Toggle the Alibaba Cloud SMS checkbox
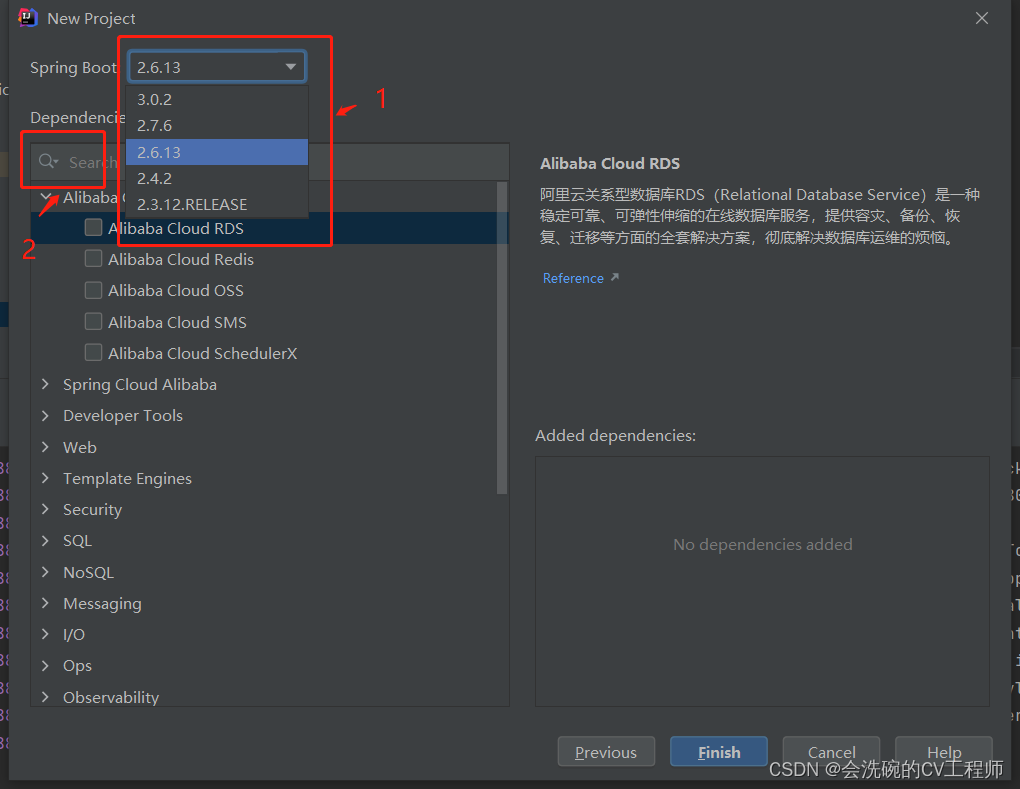 point(94,321)
